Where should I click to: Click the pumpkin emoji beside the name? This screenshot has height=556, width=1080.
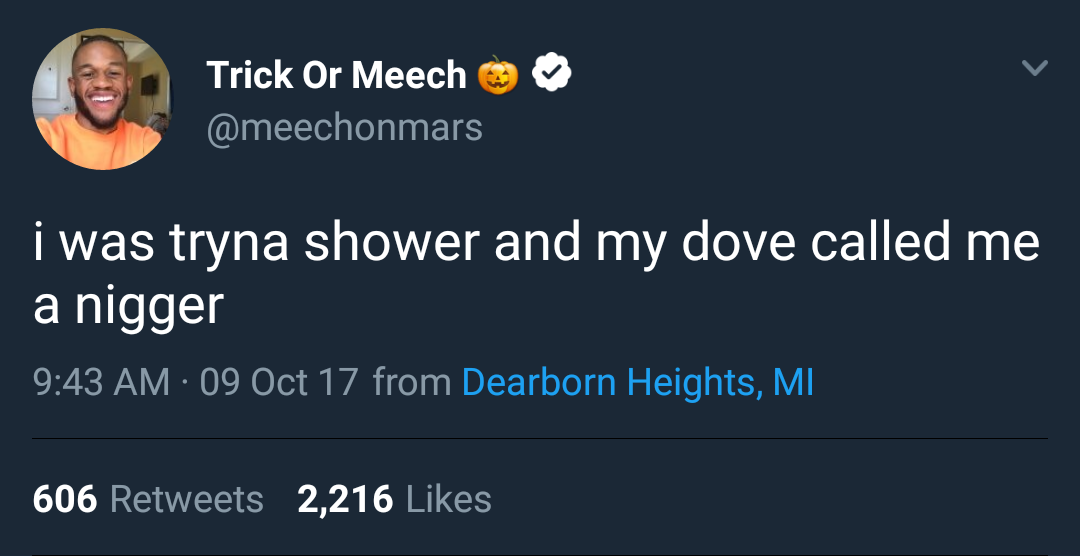coord(497,75)
